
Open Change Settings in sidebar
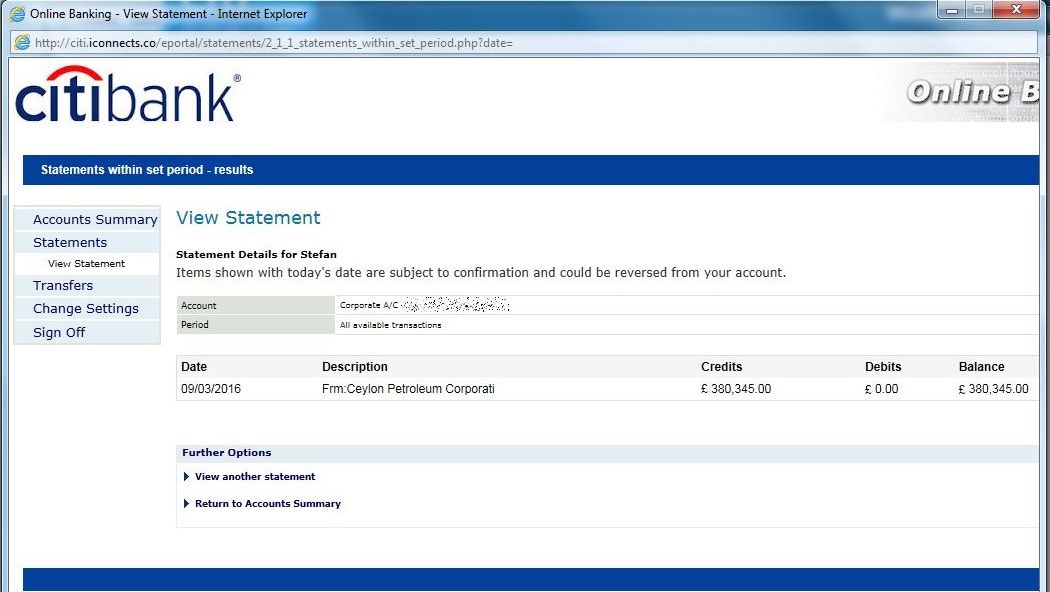click(86, 309)
